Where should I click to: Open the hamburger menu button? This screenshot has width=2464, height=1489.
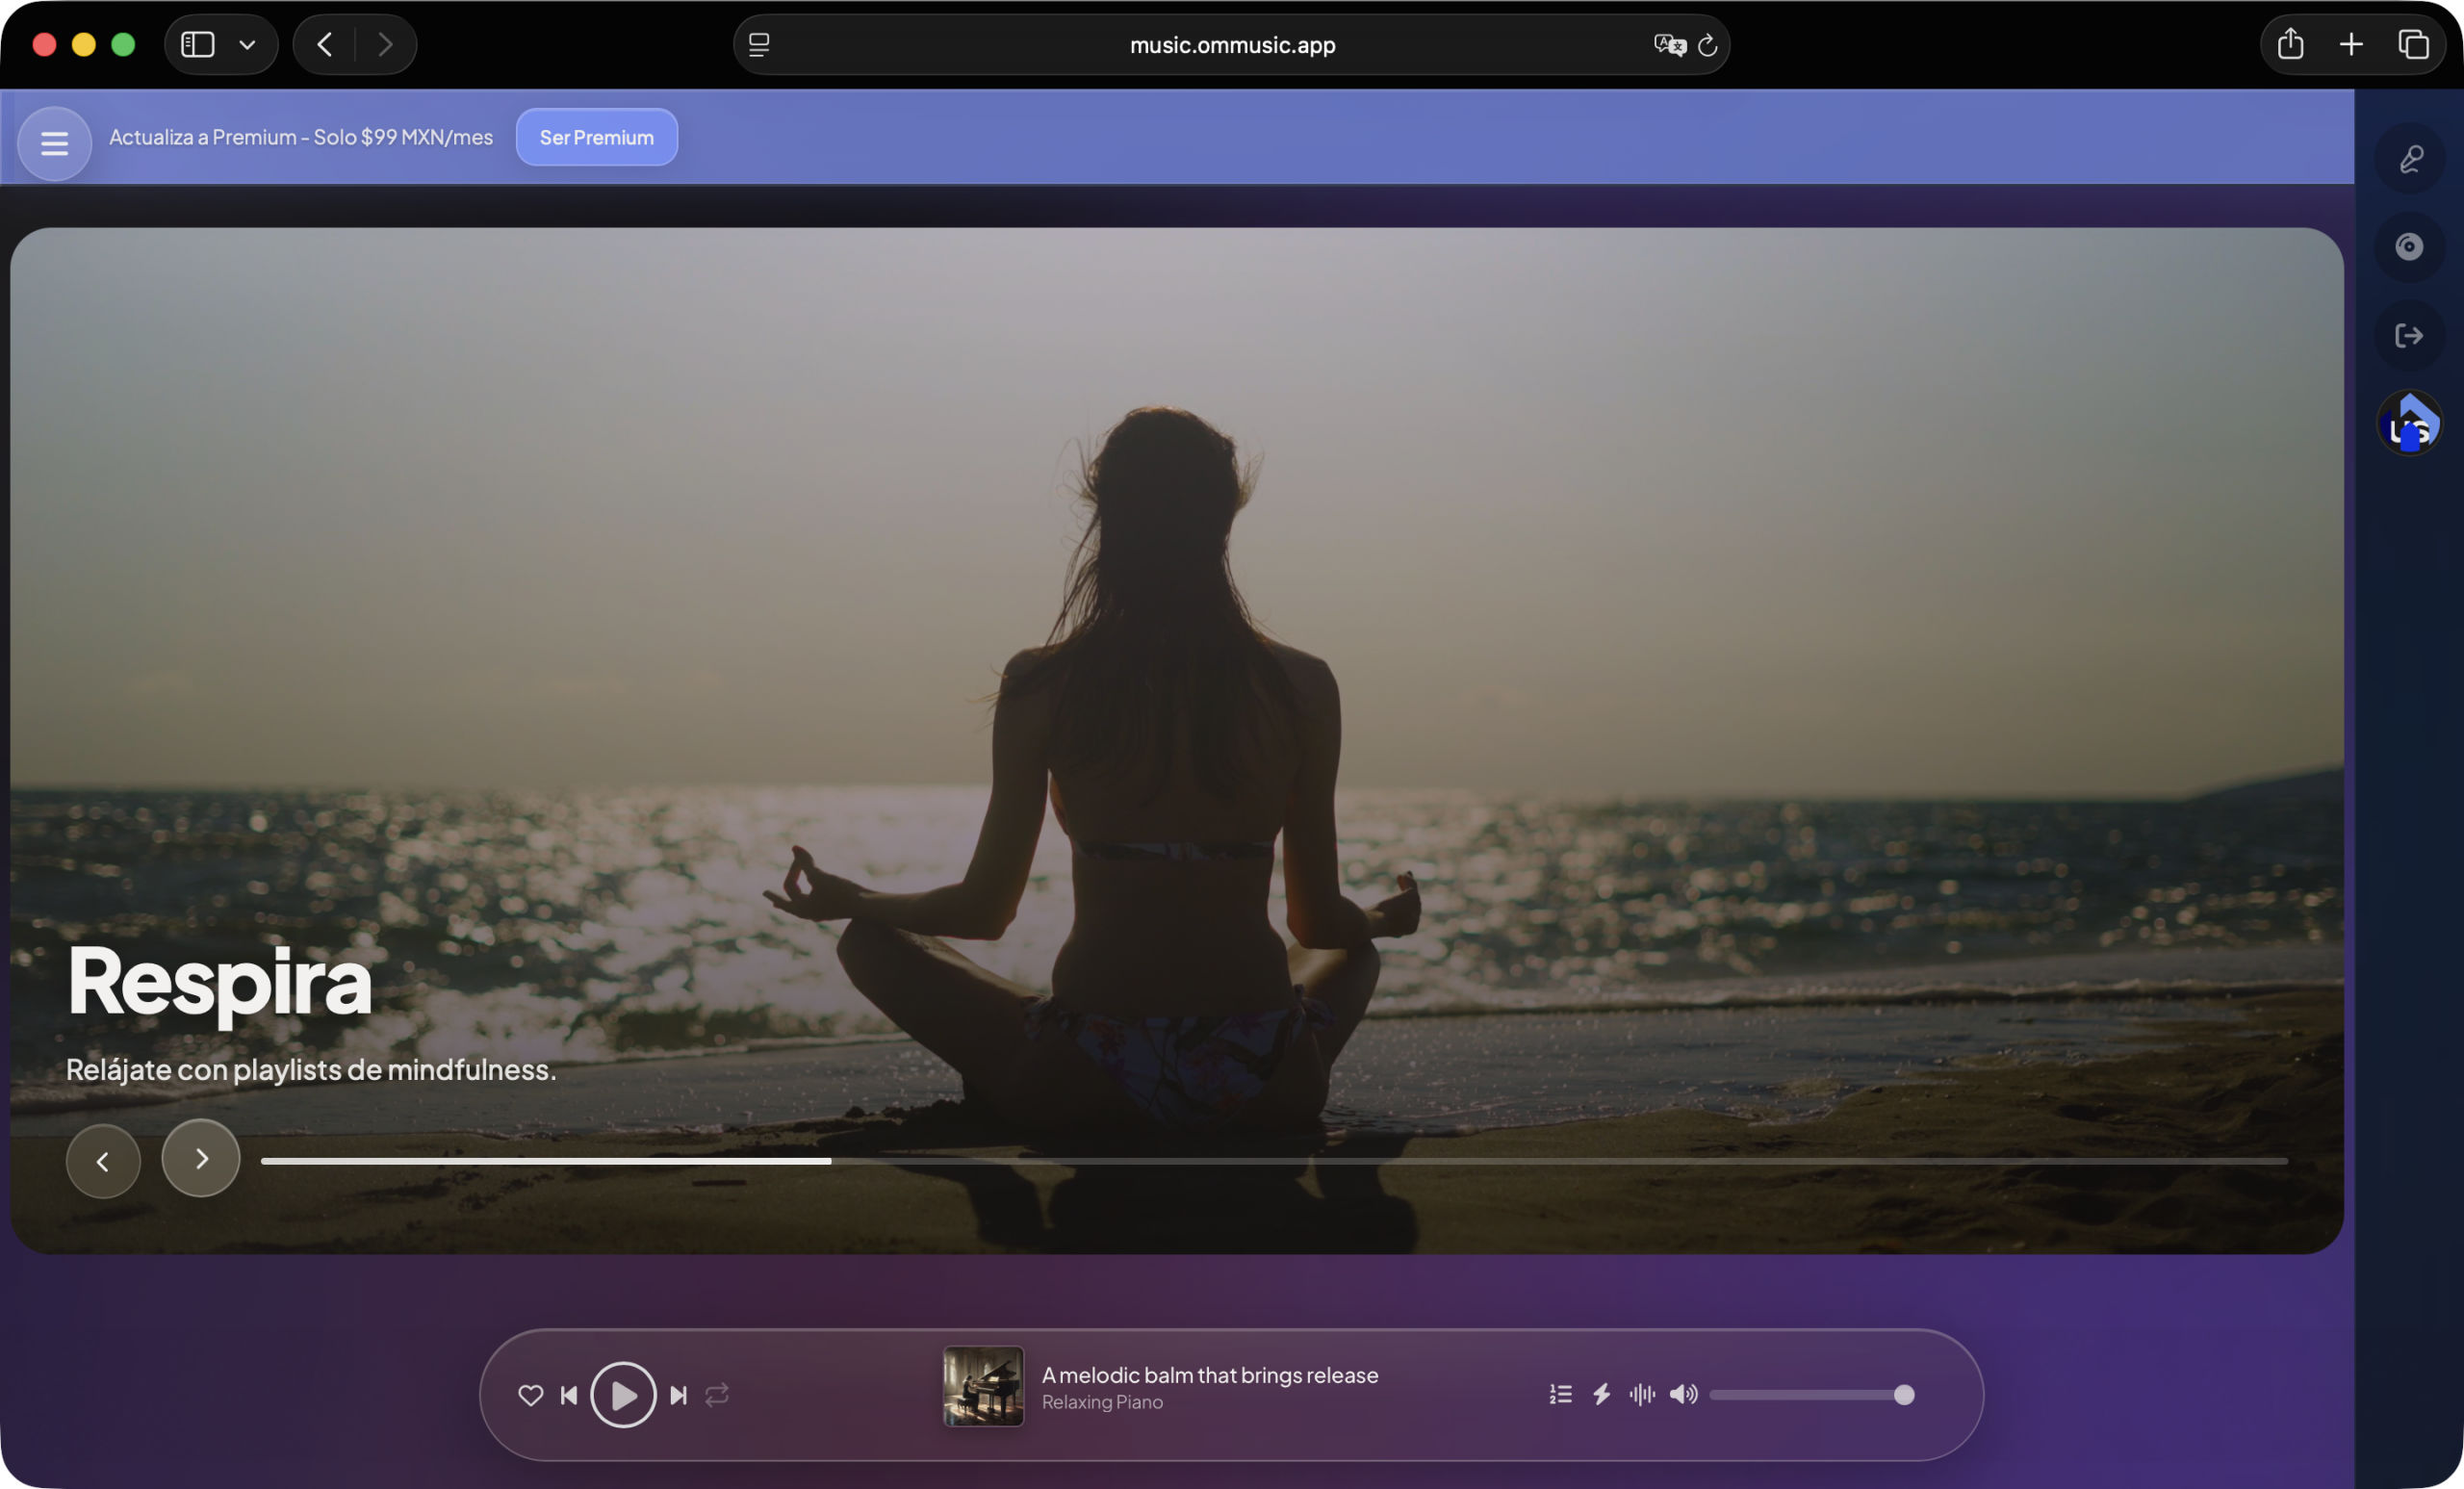54,143
